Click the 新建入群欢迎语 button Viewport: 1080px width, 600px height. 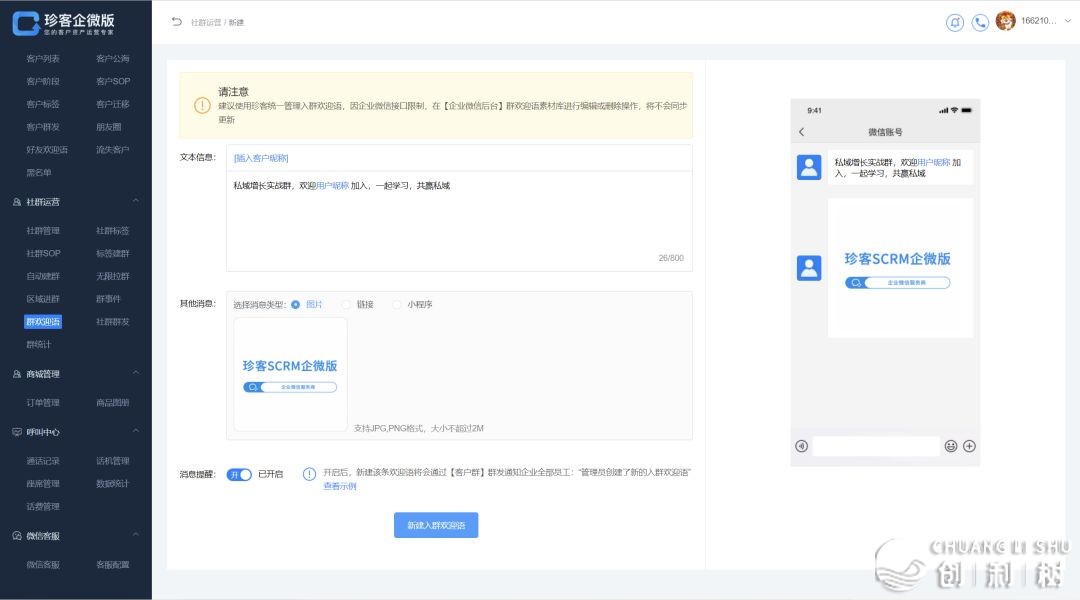point(436,525)
